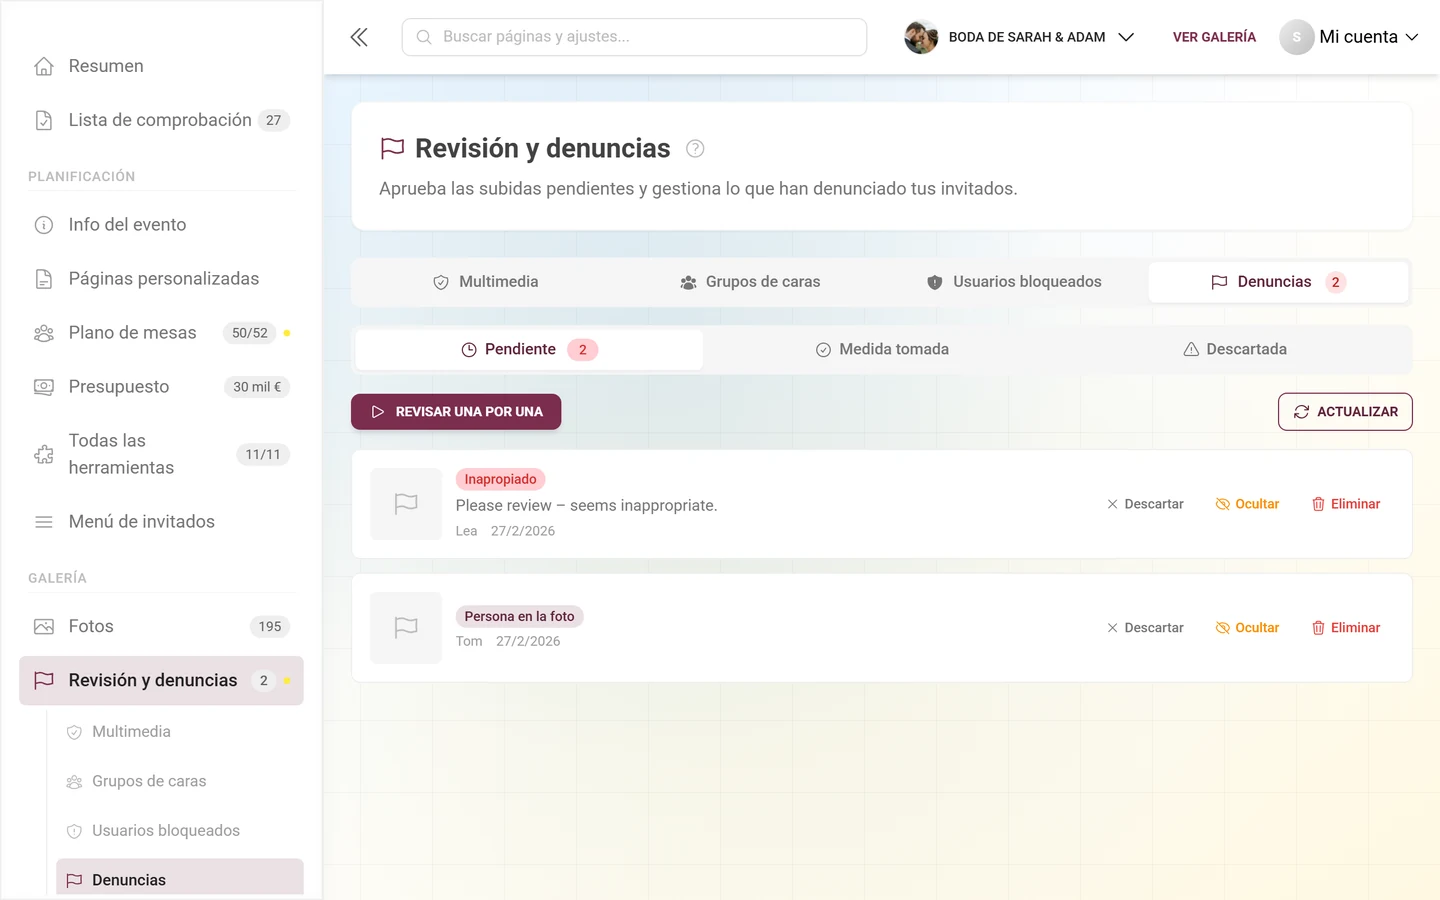Open the Boda de Sarah & Adam event dropdown
Viewport: 1440px width, 900px height.
1020,37
